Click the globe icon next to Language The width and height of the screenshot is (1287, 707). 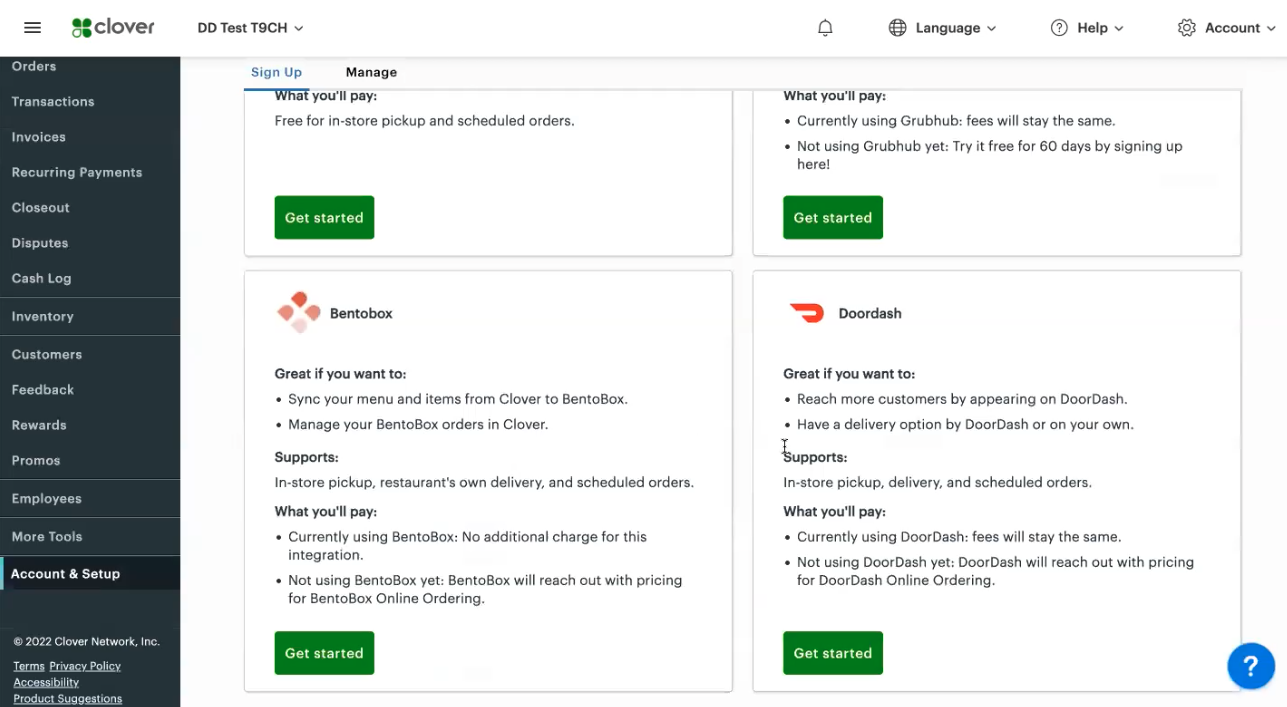(x=897, y=27)
